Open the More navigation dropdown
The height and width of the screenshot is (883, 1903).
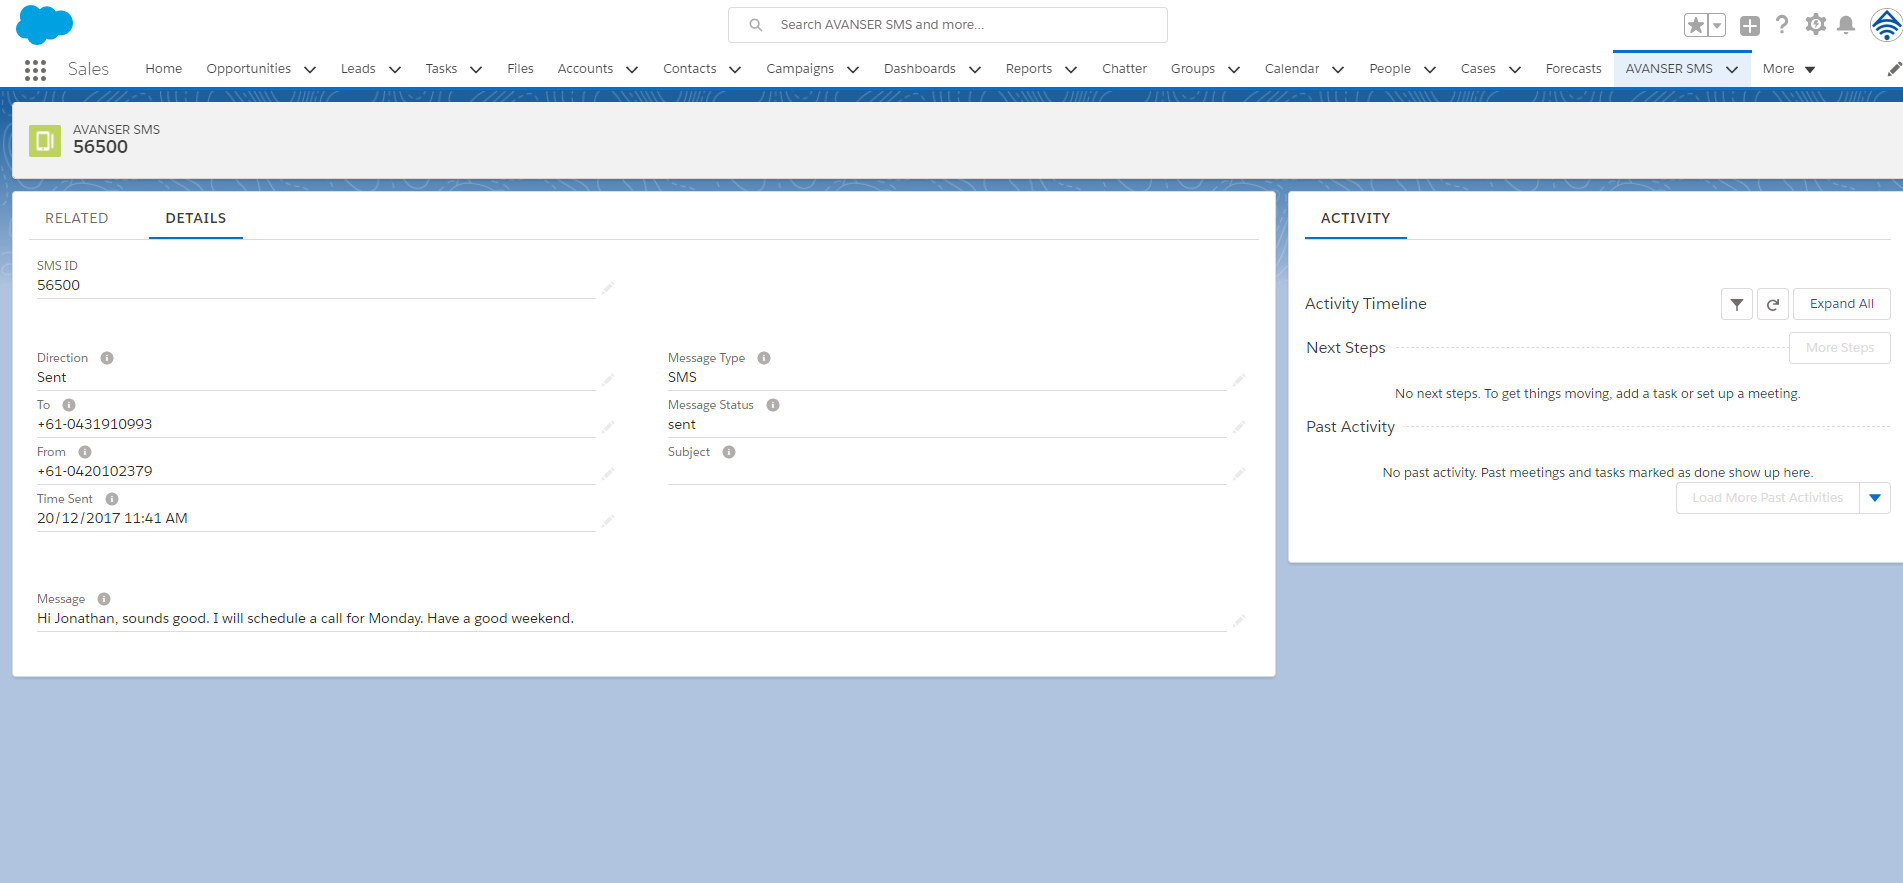click(1789, 69)
